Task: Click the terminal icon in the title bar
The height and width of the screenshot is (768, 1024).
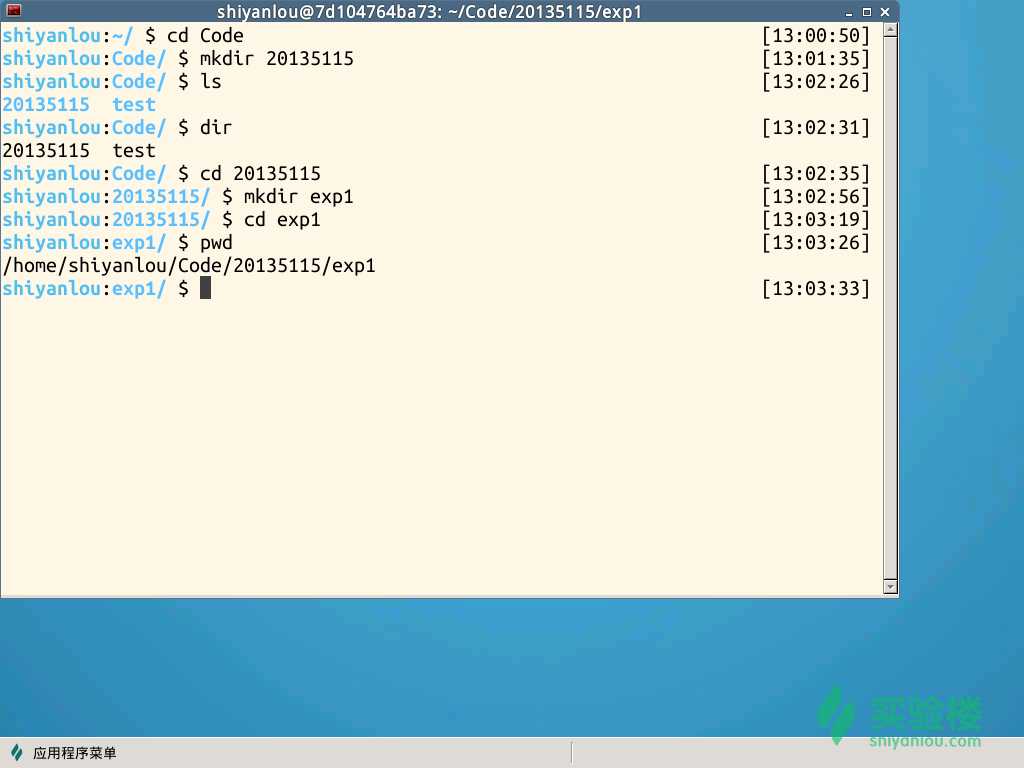Action: [x=13, y=10]
